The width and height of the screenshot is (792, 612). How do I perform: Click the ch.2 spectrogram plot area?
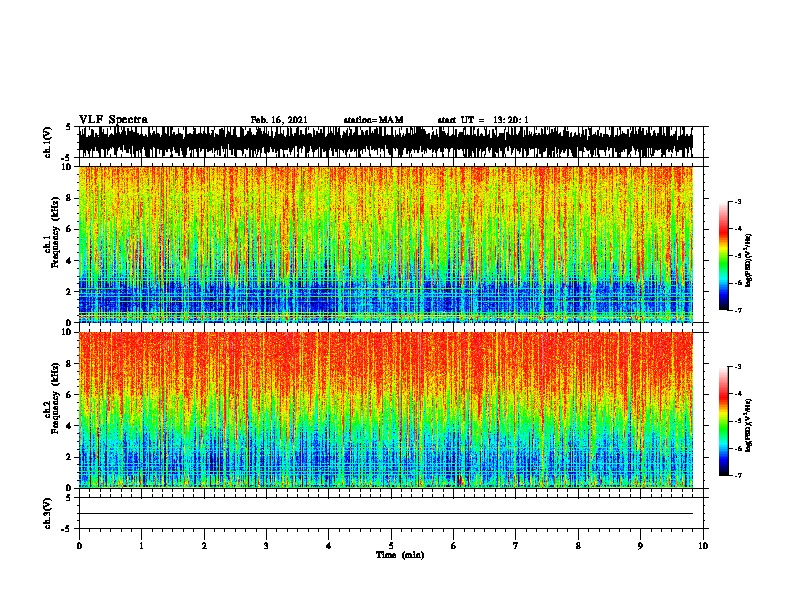tap(386, 410)
